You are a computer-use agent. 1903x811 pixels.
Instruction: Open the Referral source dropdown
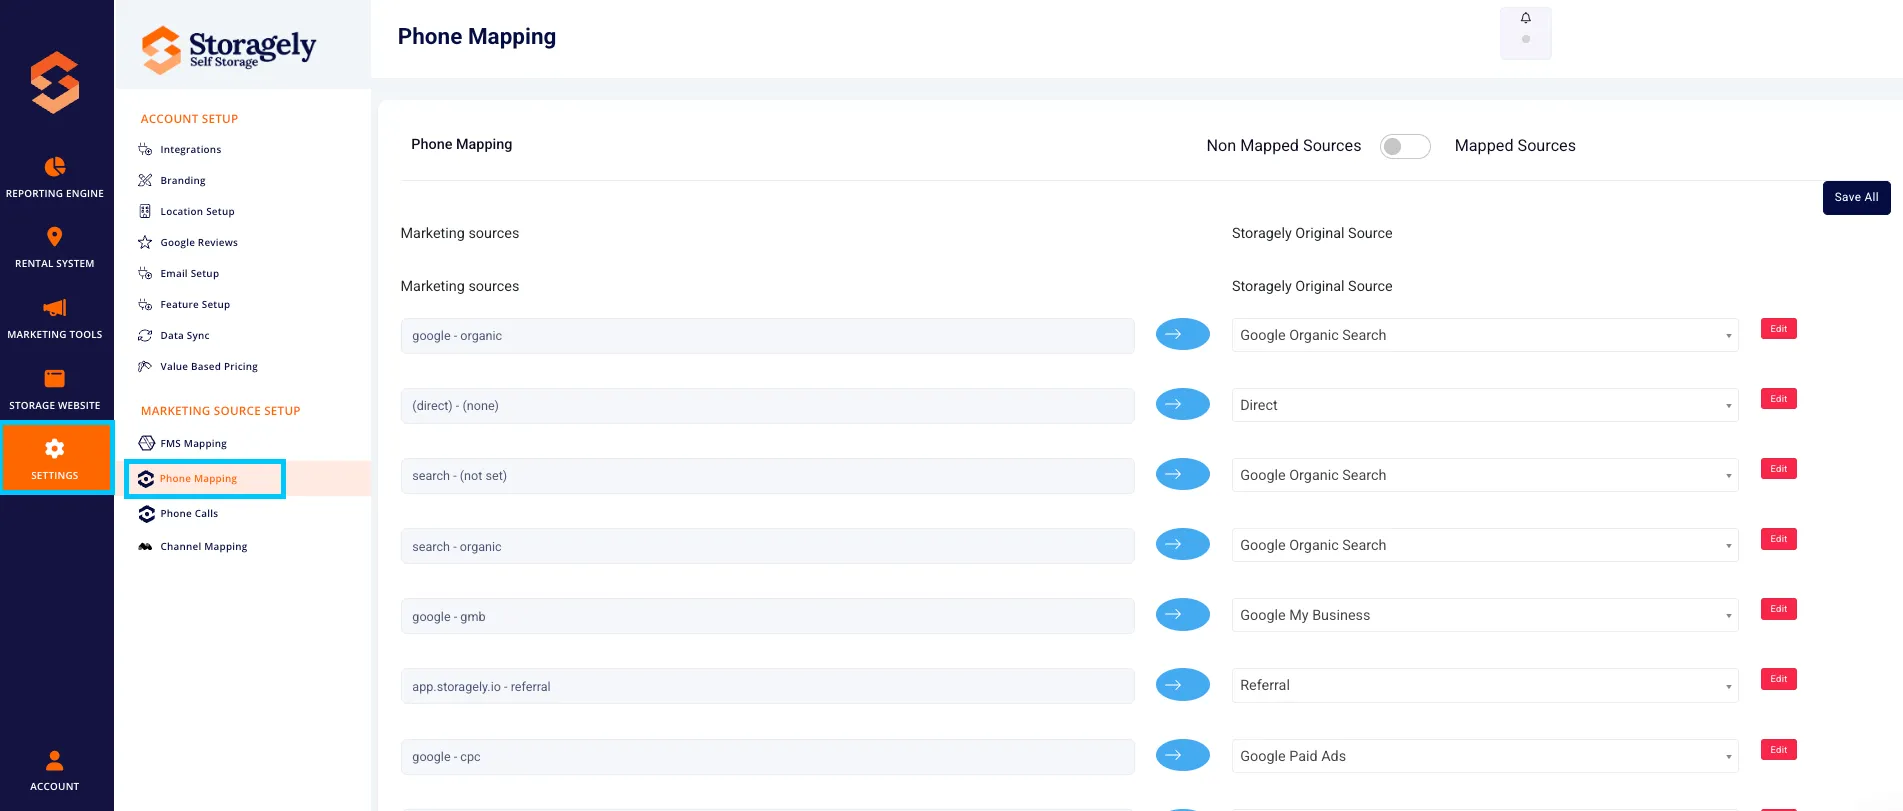pos(1485,685)
